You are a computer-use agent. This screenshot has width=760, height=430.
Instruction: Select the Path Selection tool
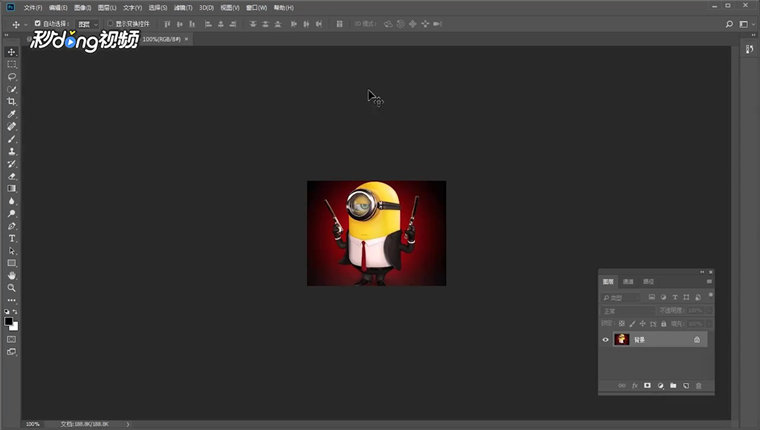tap(12, 251)
